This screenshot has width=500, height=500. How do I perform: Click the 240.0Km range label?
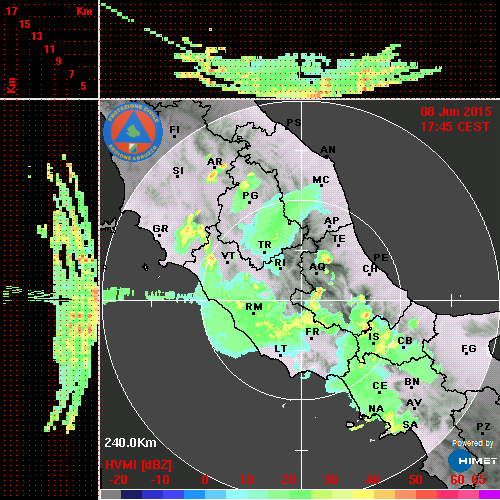130,443
